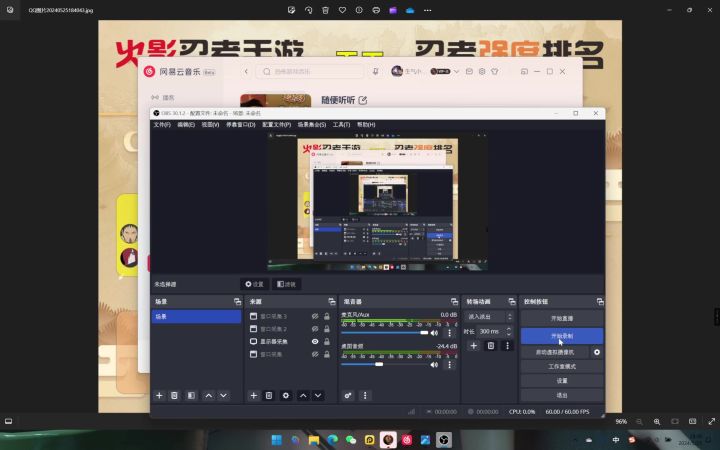Open scene filters icon in the 场景 panel footer
This screenshot has width=720, height=450.
[x=191, y=395]
